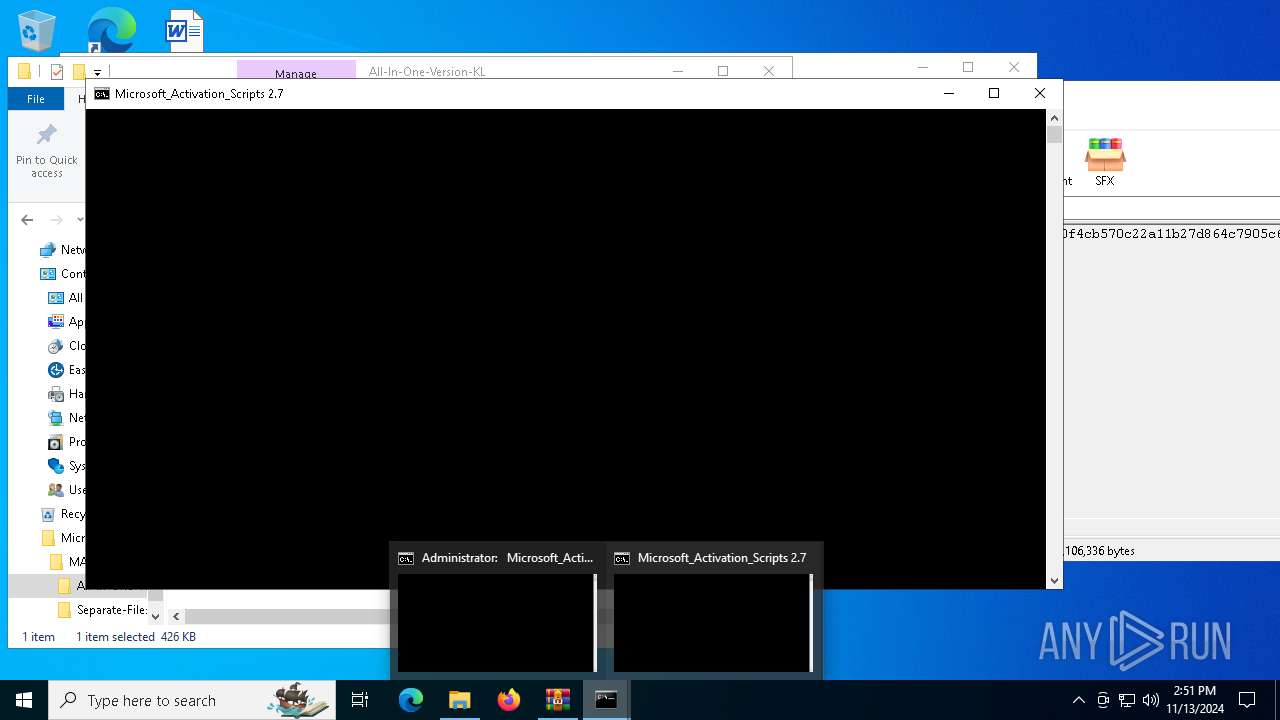1280x720 pixels.
Task: Select the Recycle Bin entry in Explorer's tree
Action: click(x=62, y=514)
